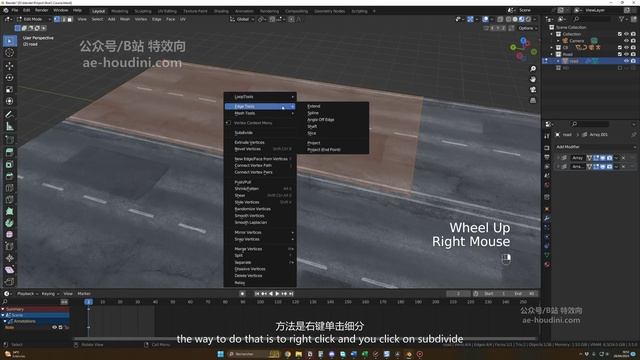Select the Smooth tool
The image size is (640, 360).
10,235
